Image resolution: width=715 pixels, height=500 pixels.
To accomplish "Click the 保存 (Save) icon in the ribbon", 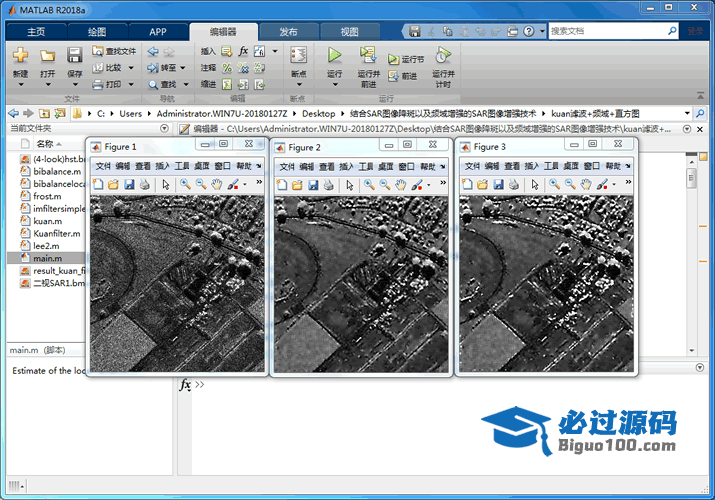I will (74, 55).
